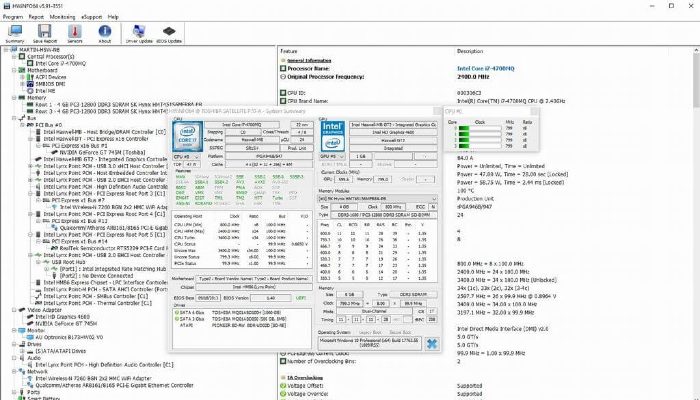Image resolution: width=700 pixels, height=400 pixels.
Task: Open the CPU #0 selector dropdown
Action: (x=186, y=157)
